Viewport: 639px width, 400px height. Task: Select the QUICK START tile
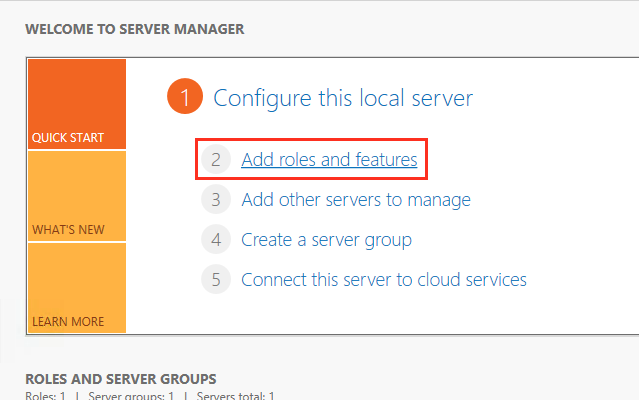point(77,104)
